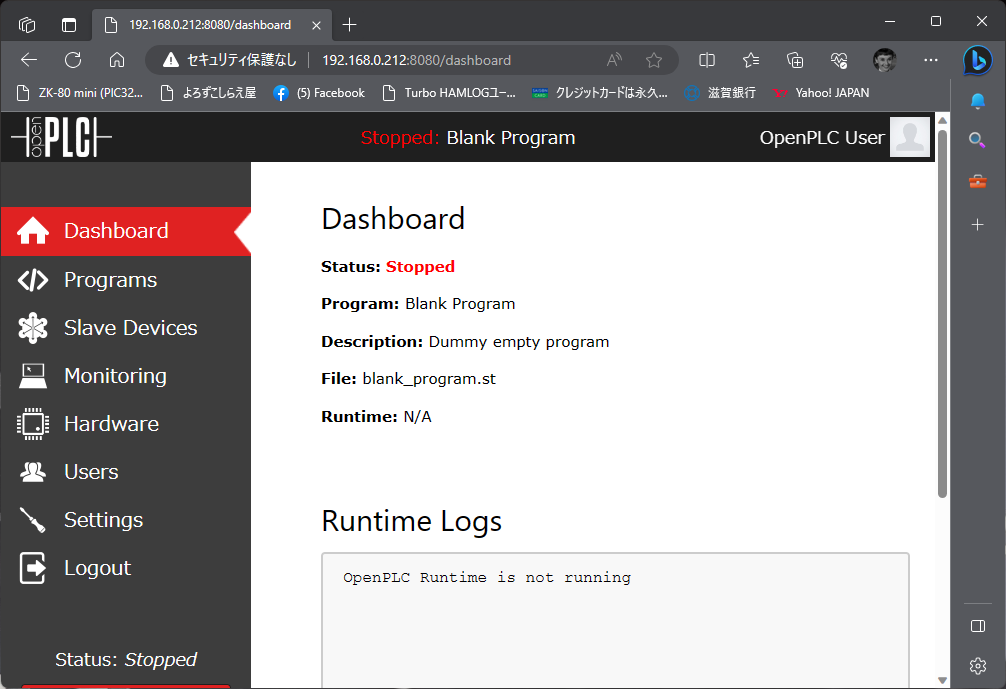
Task: Click the OpenPLC User name label
Action: pos(822,137)
